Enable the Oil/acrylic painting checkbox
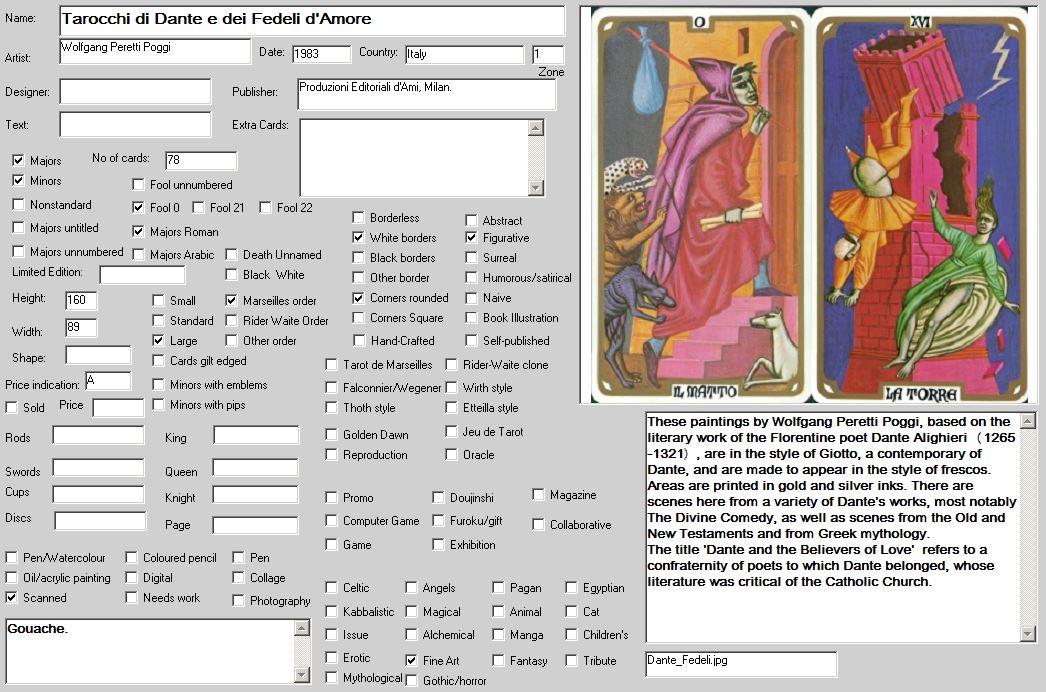Image resolution: width=1046 pixels, height=692 pixels. (x=11, y=577)
